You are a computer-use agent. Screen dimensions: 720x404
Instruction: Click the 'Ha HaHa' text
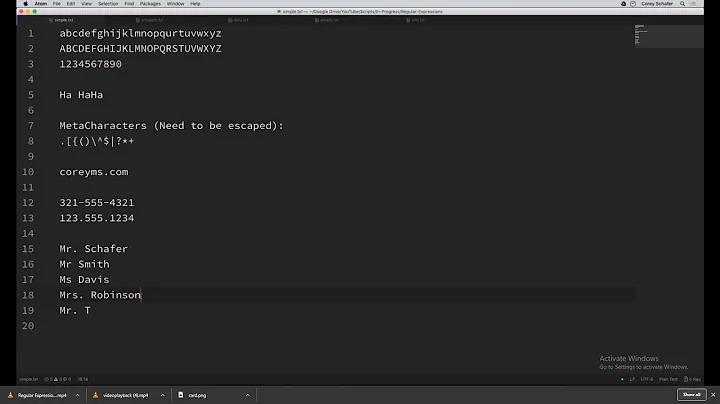coord(81,95)
